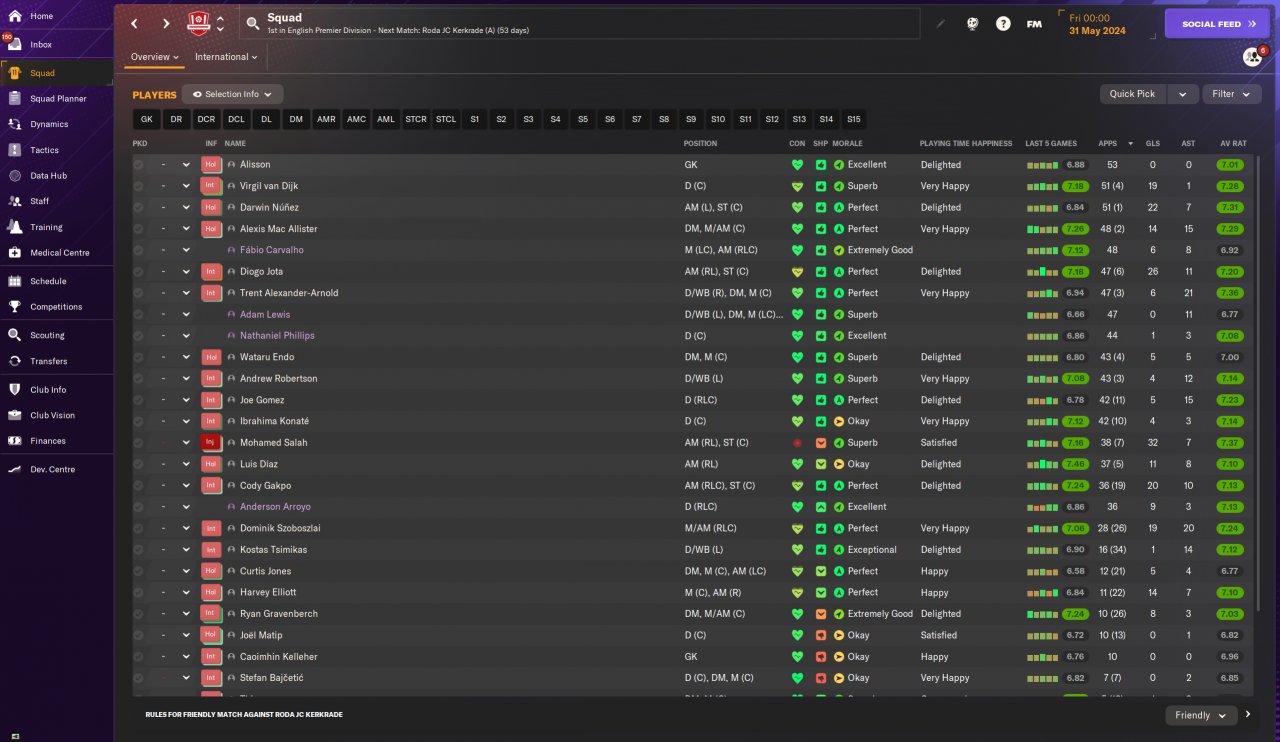Click the Staff icon in the sidebar
Viewport: 1280px width, 742px height.
(x=15, y=201)
